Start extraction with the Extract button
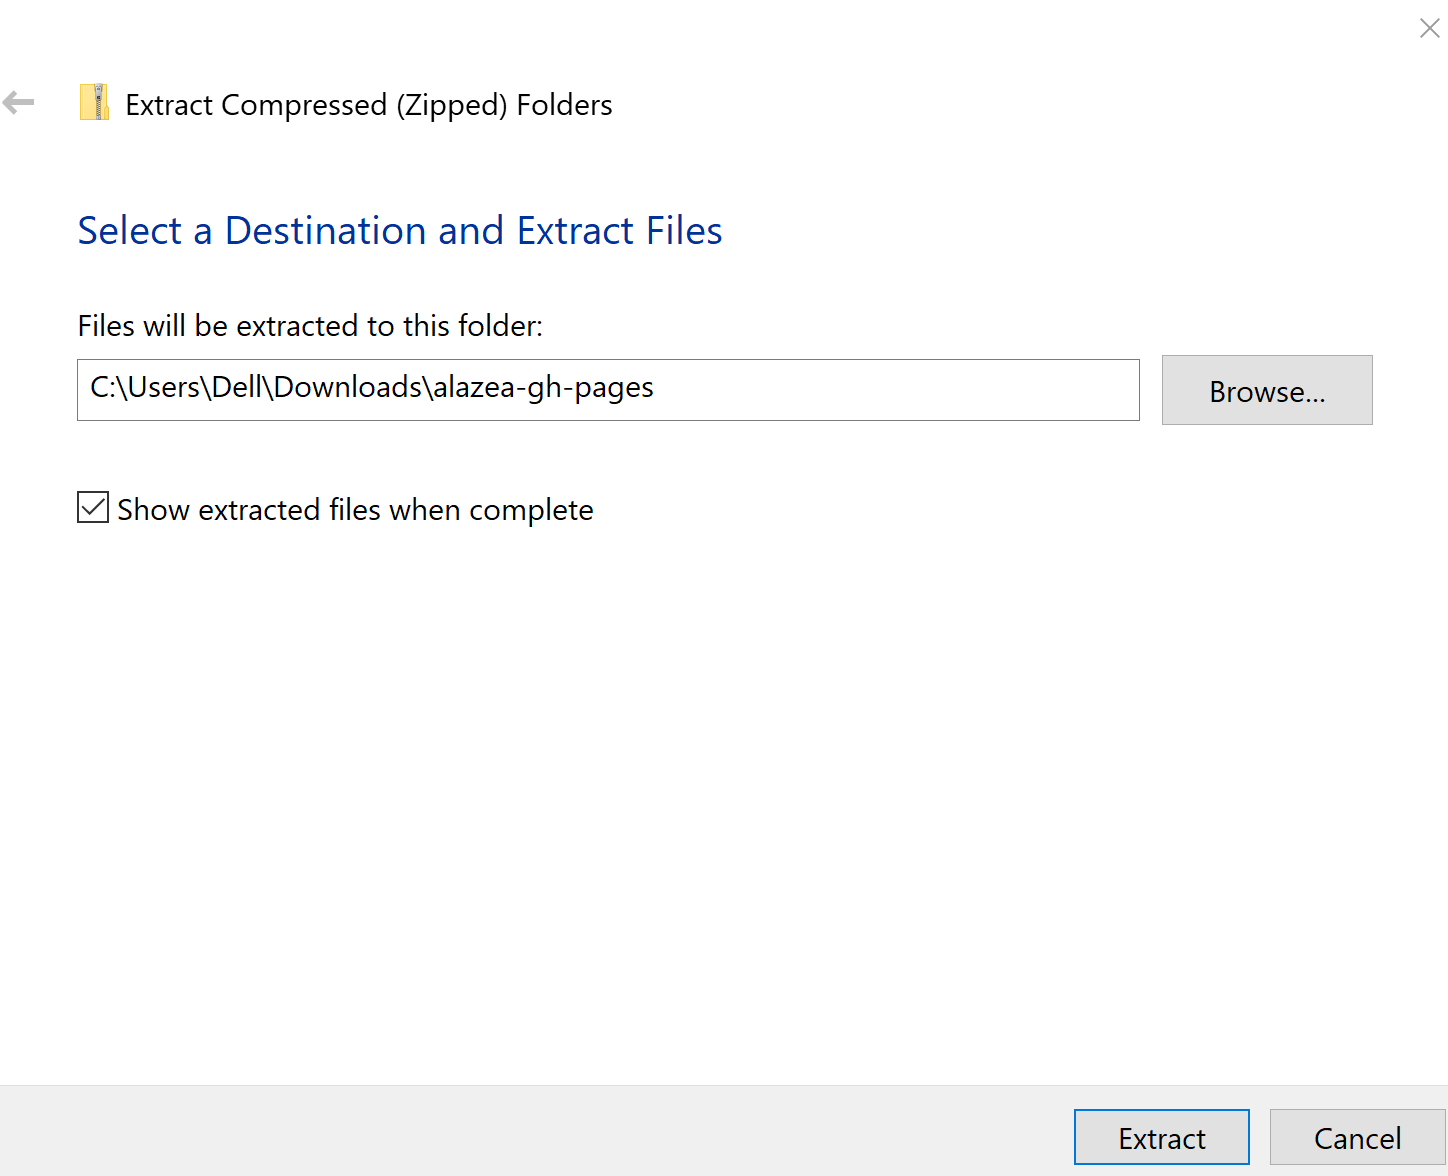Viewport: 1448px width, 1176px height. click(x=1161, y=1138)
